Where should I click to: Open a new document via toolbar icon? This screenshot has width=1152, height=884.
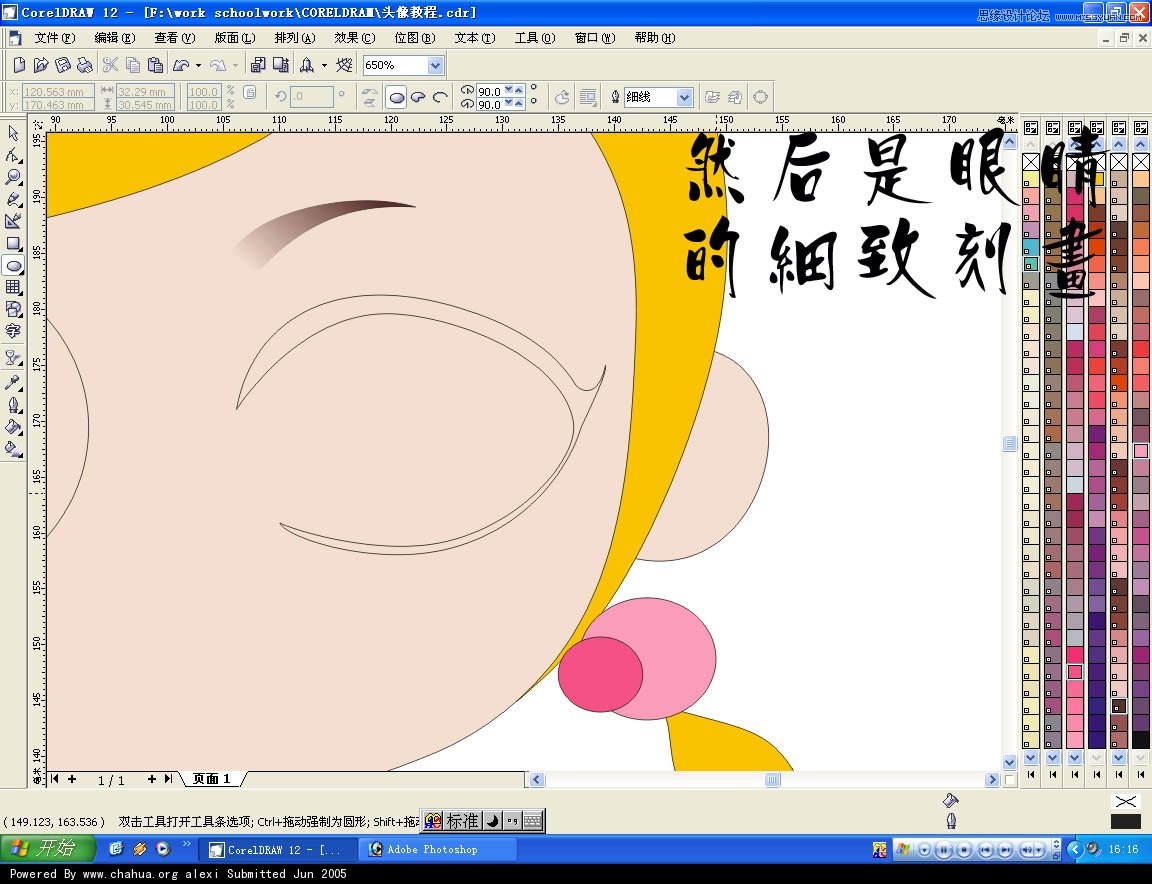click(x=18, y=64)
